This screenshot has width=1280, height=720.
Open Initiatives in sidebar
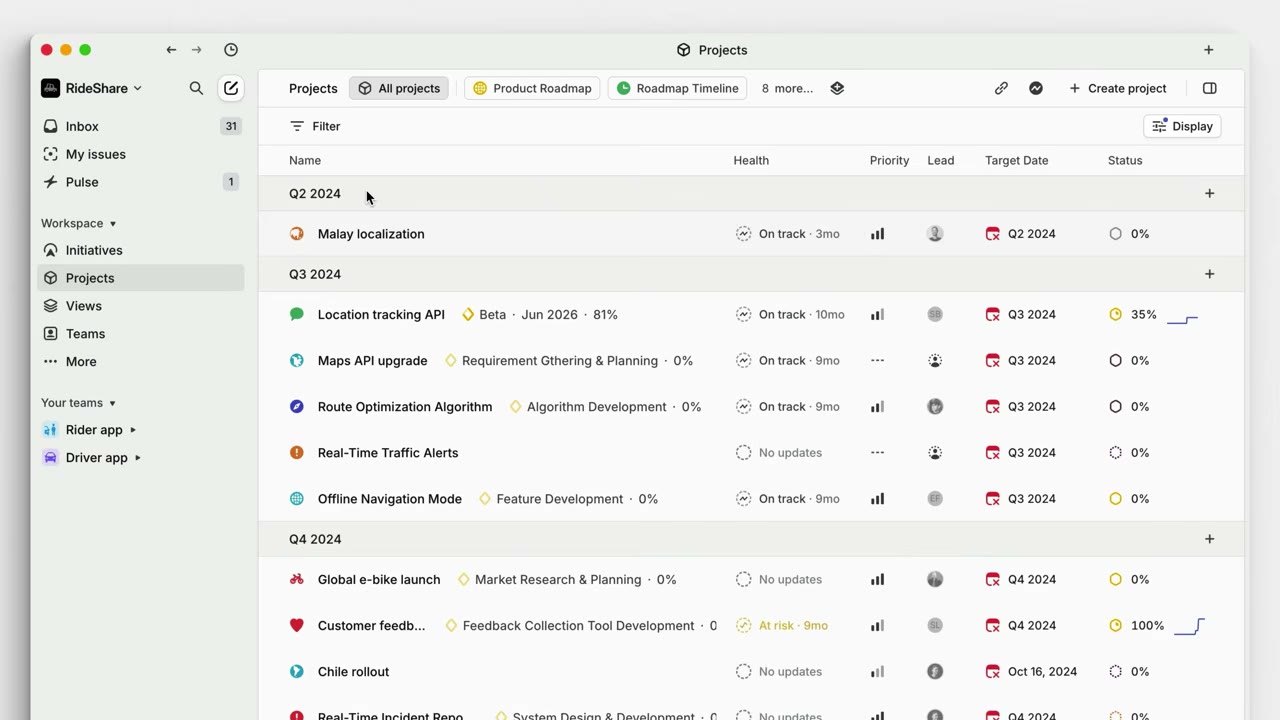pos(141,250)
